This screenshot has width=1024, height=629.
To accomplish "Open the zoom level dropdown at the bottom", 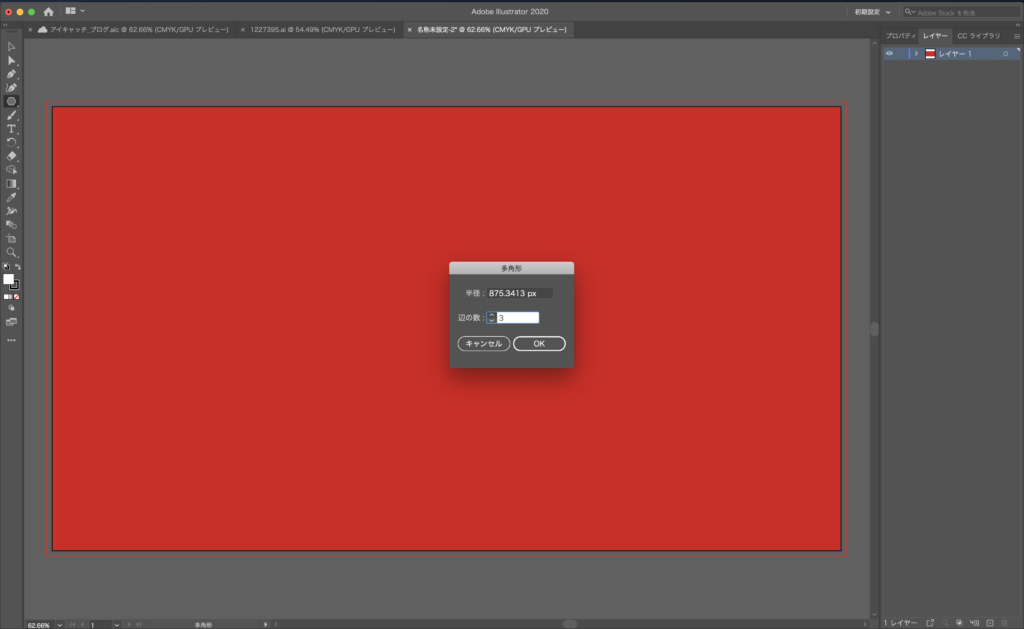I will pyautogui.click(x=59, y=625).
